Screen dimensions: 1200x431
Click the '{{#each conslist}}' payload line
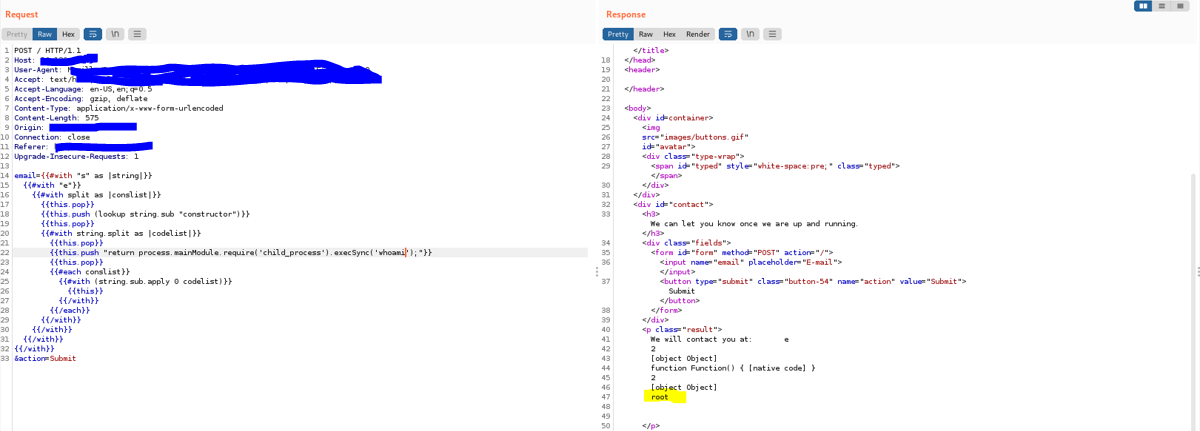click(x=90, y=271)
